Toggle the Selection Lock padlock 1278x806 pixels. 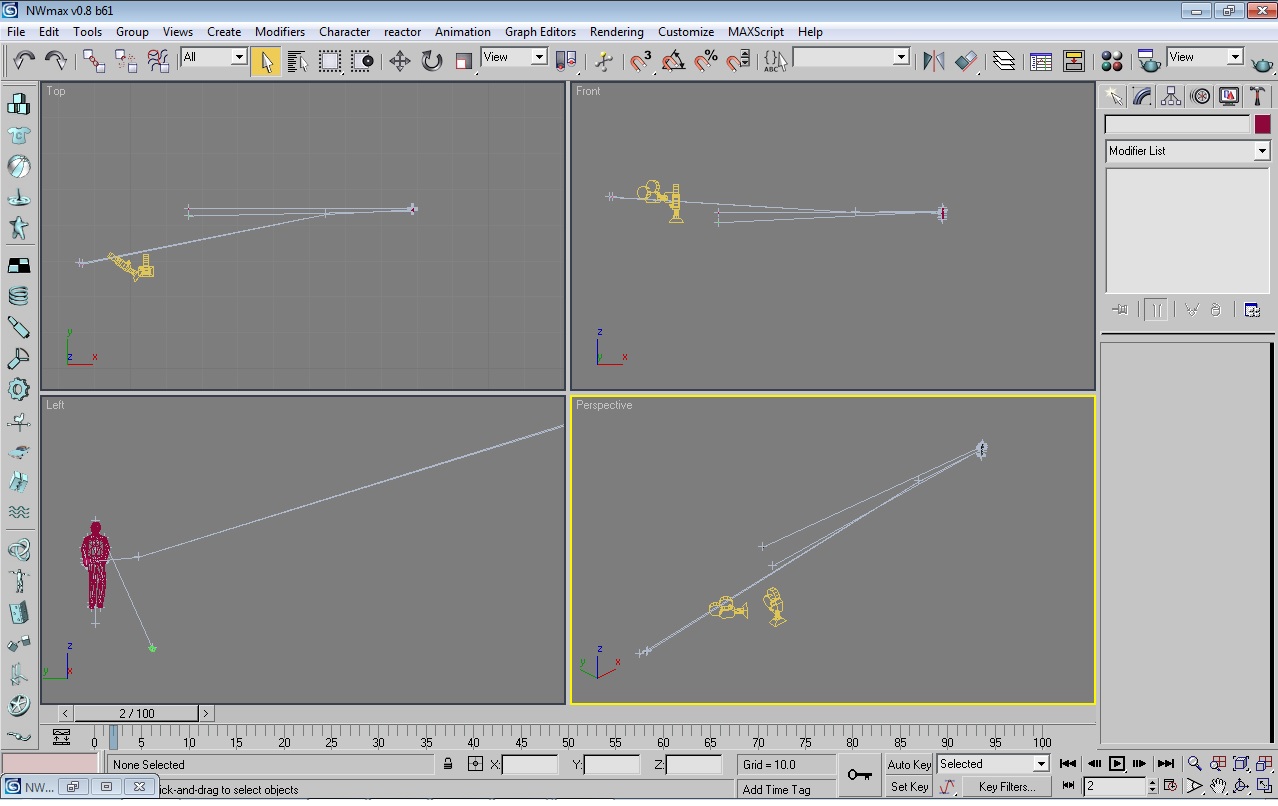(448, 764)
